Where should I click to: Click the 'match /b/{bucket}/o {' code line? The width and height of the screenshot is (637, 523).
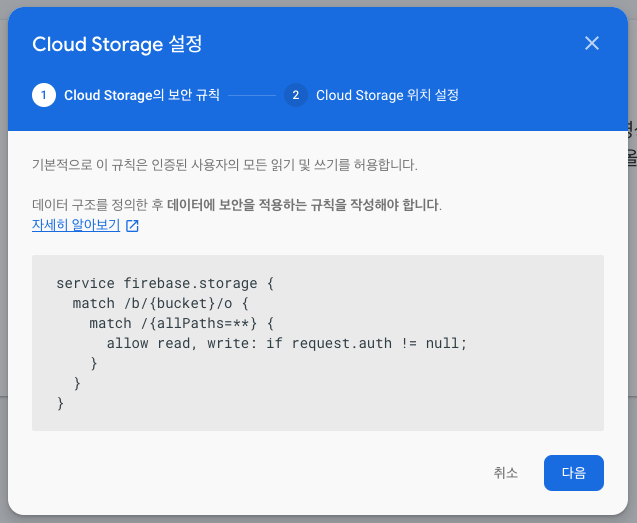point(160,303)
